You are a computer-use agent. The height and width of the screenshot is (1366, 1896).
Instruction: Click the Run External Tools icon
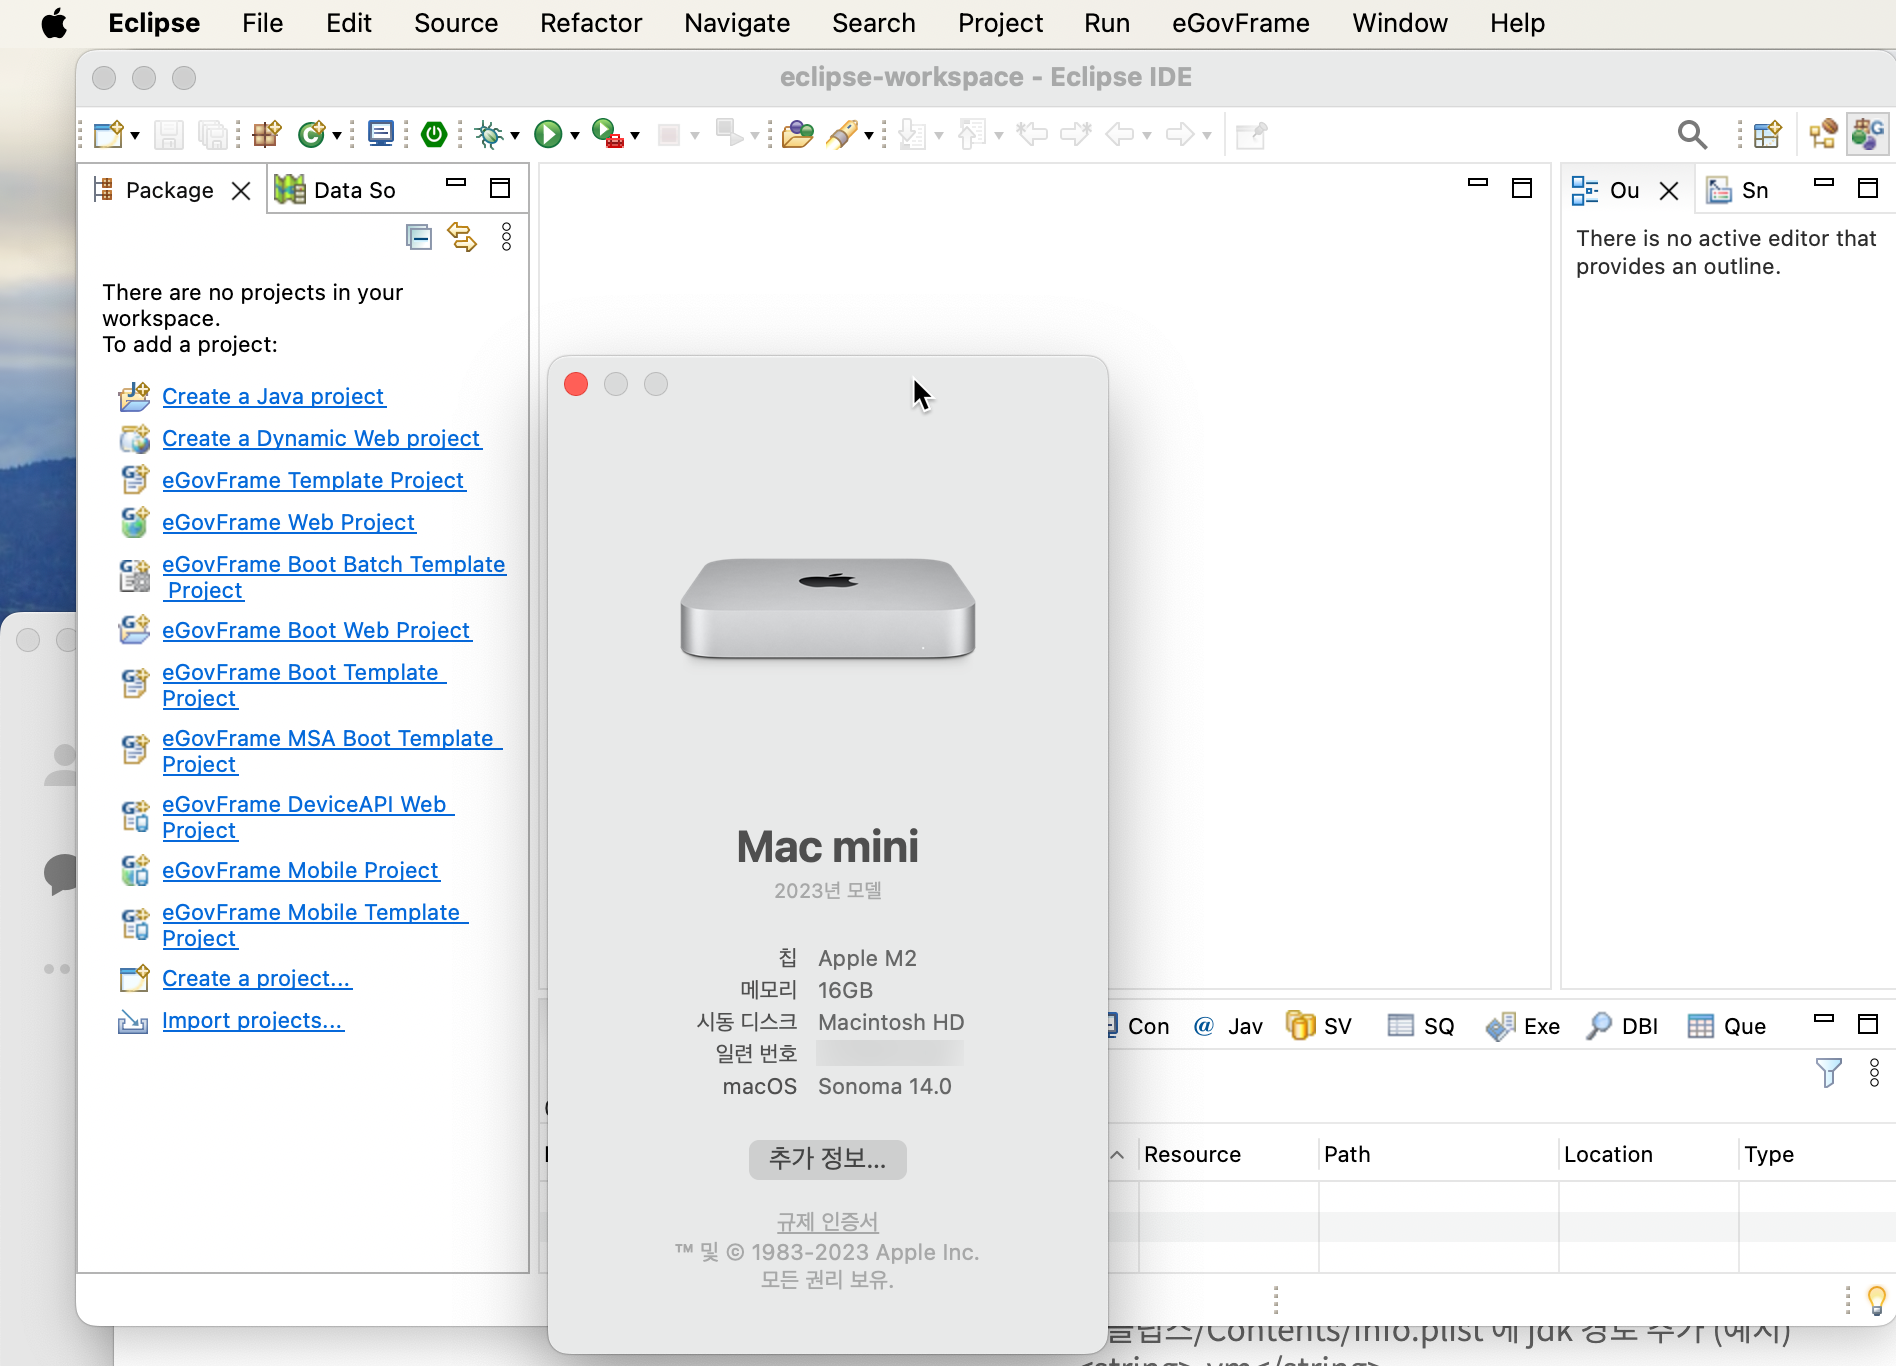click(x=608, y=134)
